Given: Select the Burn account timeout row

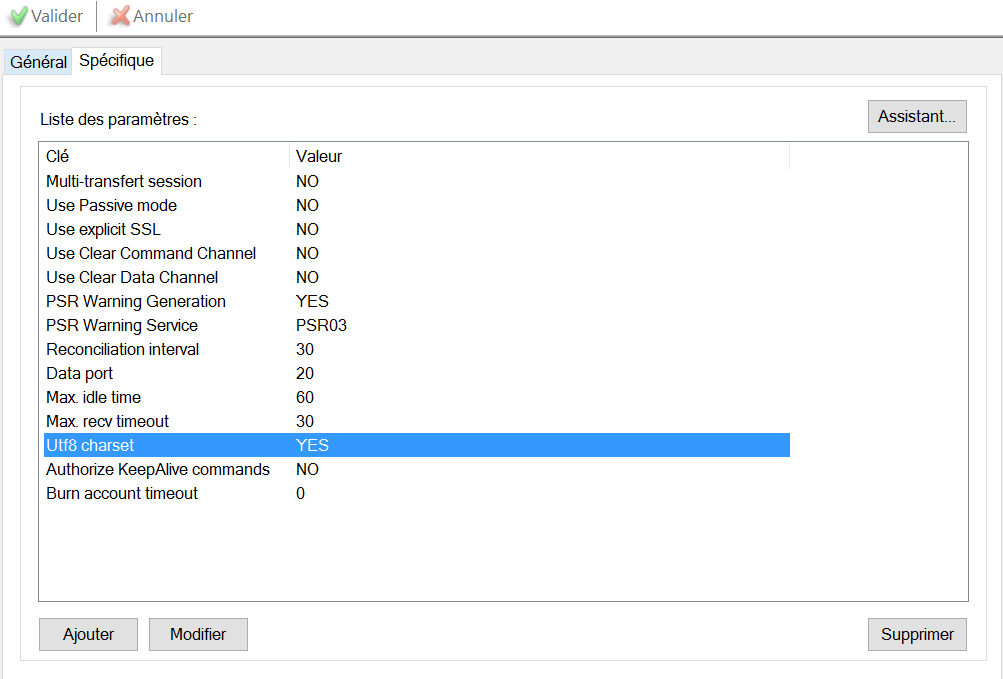Looking at the screenshot, I should 122,494.
